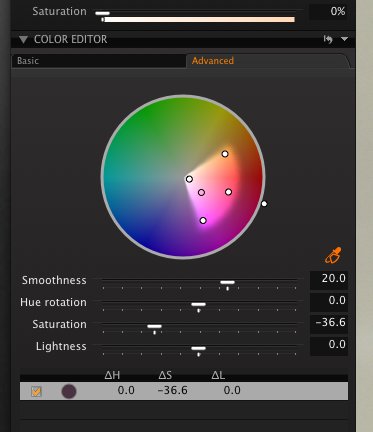Click the dark purple color swatch

click(69, 391)
